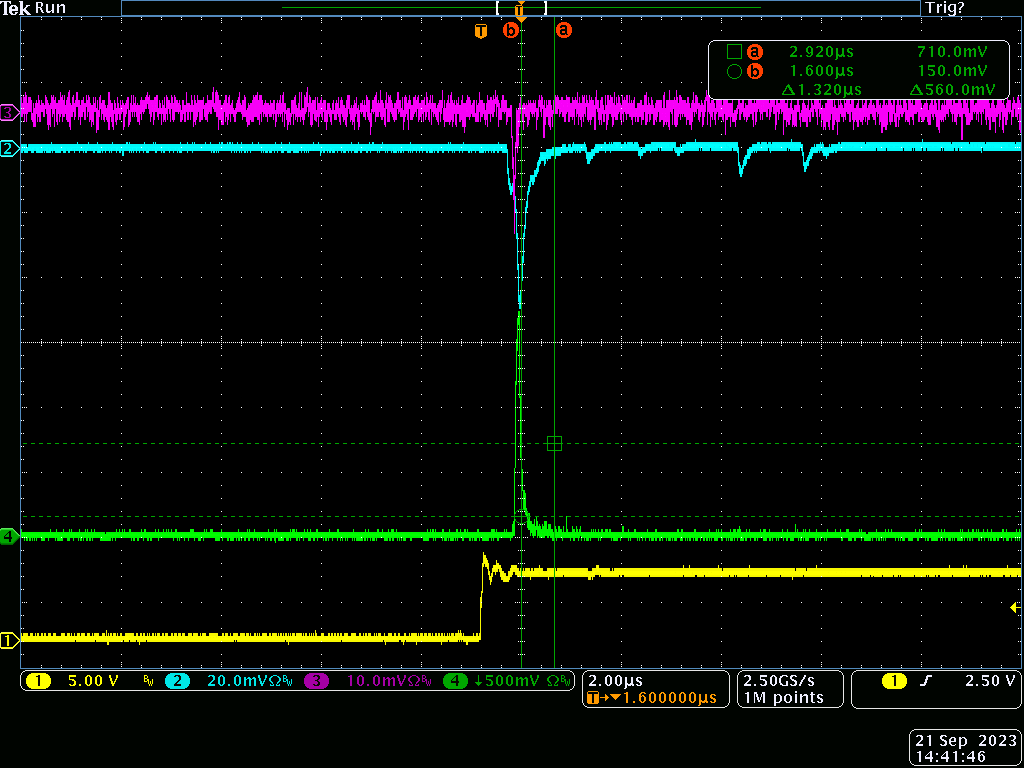Screen dimensions: 1024x768
Task: Click the square cursor marker on waveform
Action: (555, 443)
